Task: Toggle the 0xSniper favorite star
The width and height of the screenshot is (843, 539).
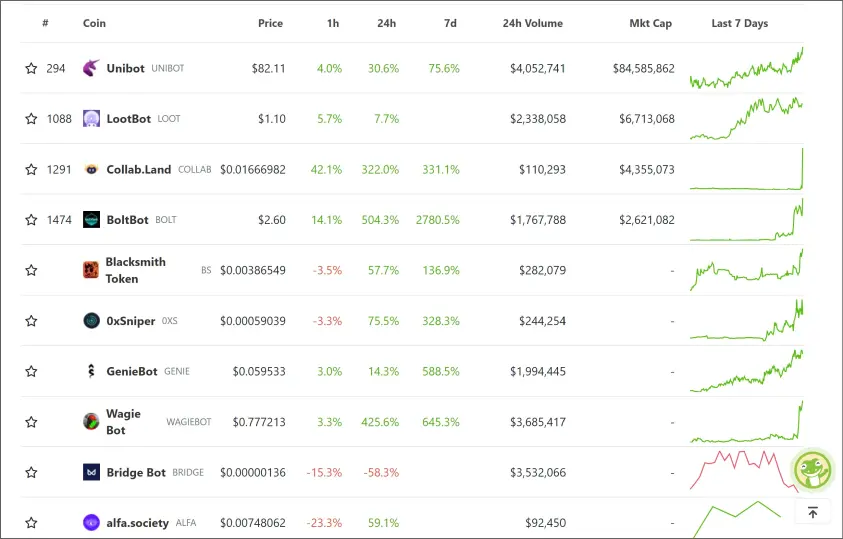Action: [31, 321]
